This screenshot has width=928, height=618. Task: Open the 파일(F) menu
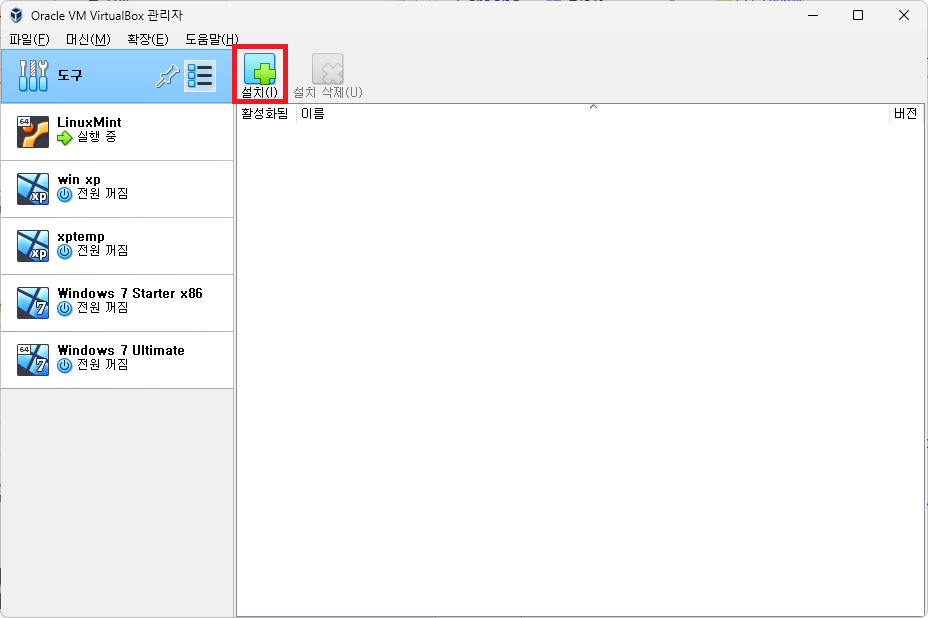pos(30,40)
